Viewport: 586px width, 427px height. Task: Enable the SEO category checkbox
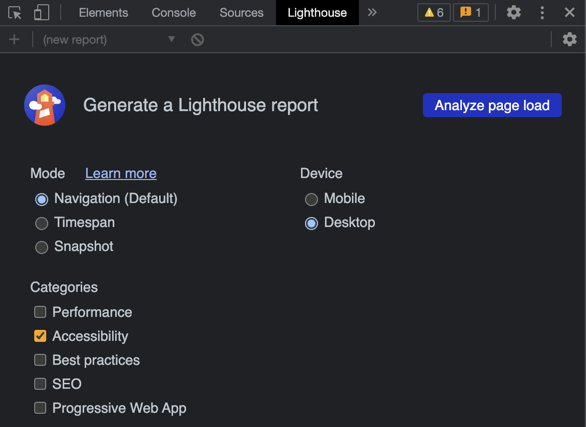point(40,384)
